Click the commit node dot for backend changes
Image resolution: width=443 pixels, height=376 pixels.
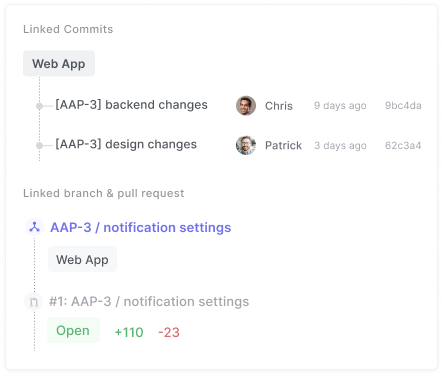click(39, 106)
